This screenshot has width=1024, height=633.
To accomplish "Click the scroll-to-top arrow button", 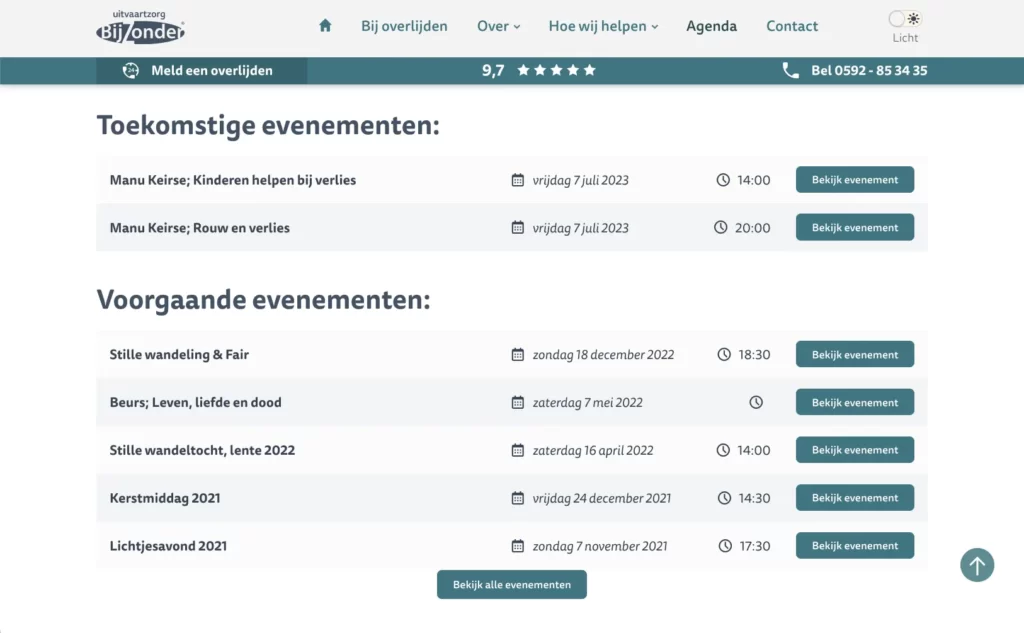I will pos(977,565).
